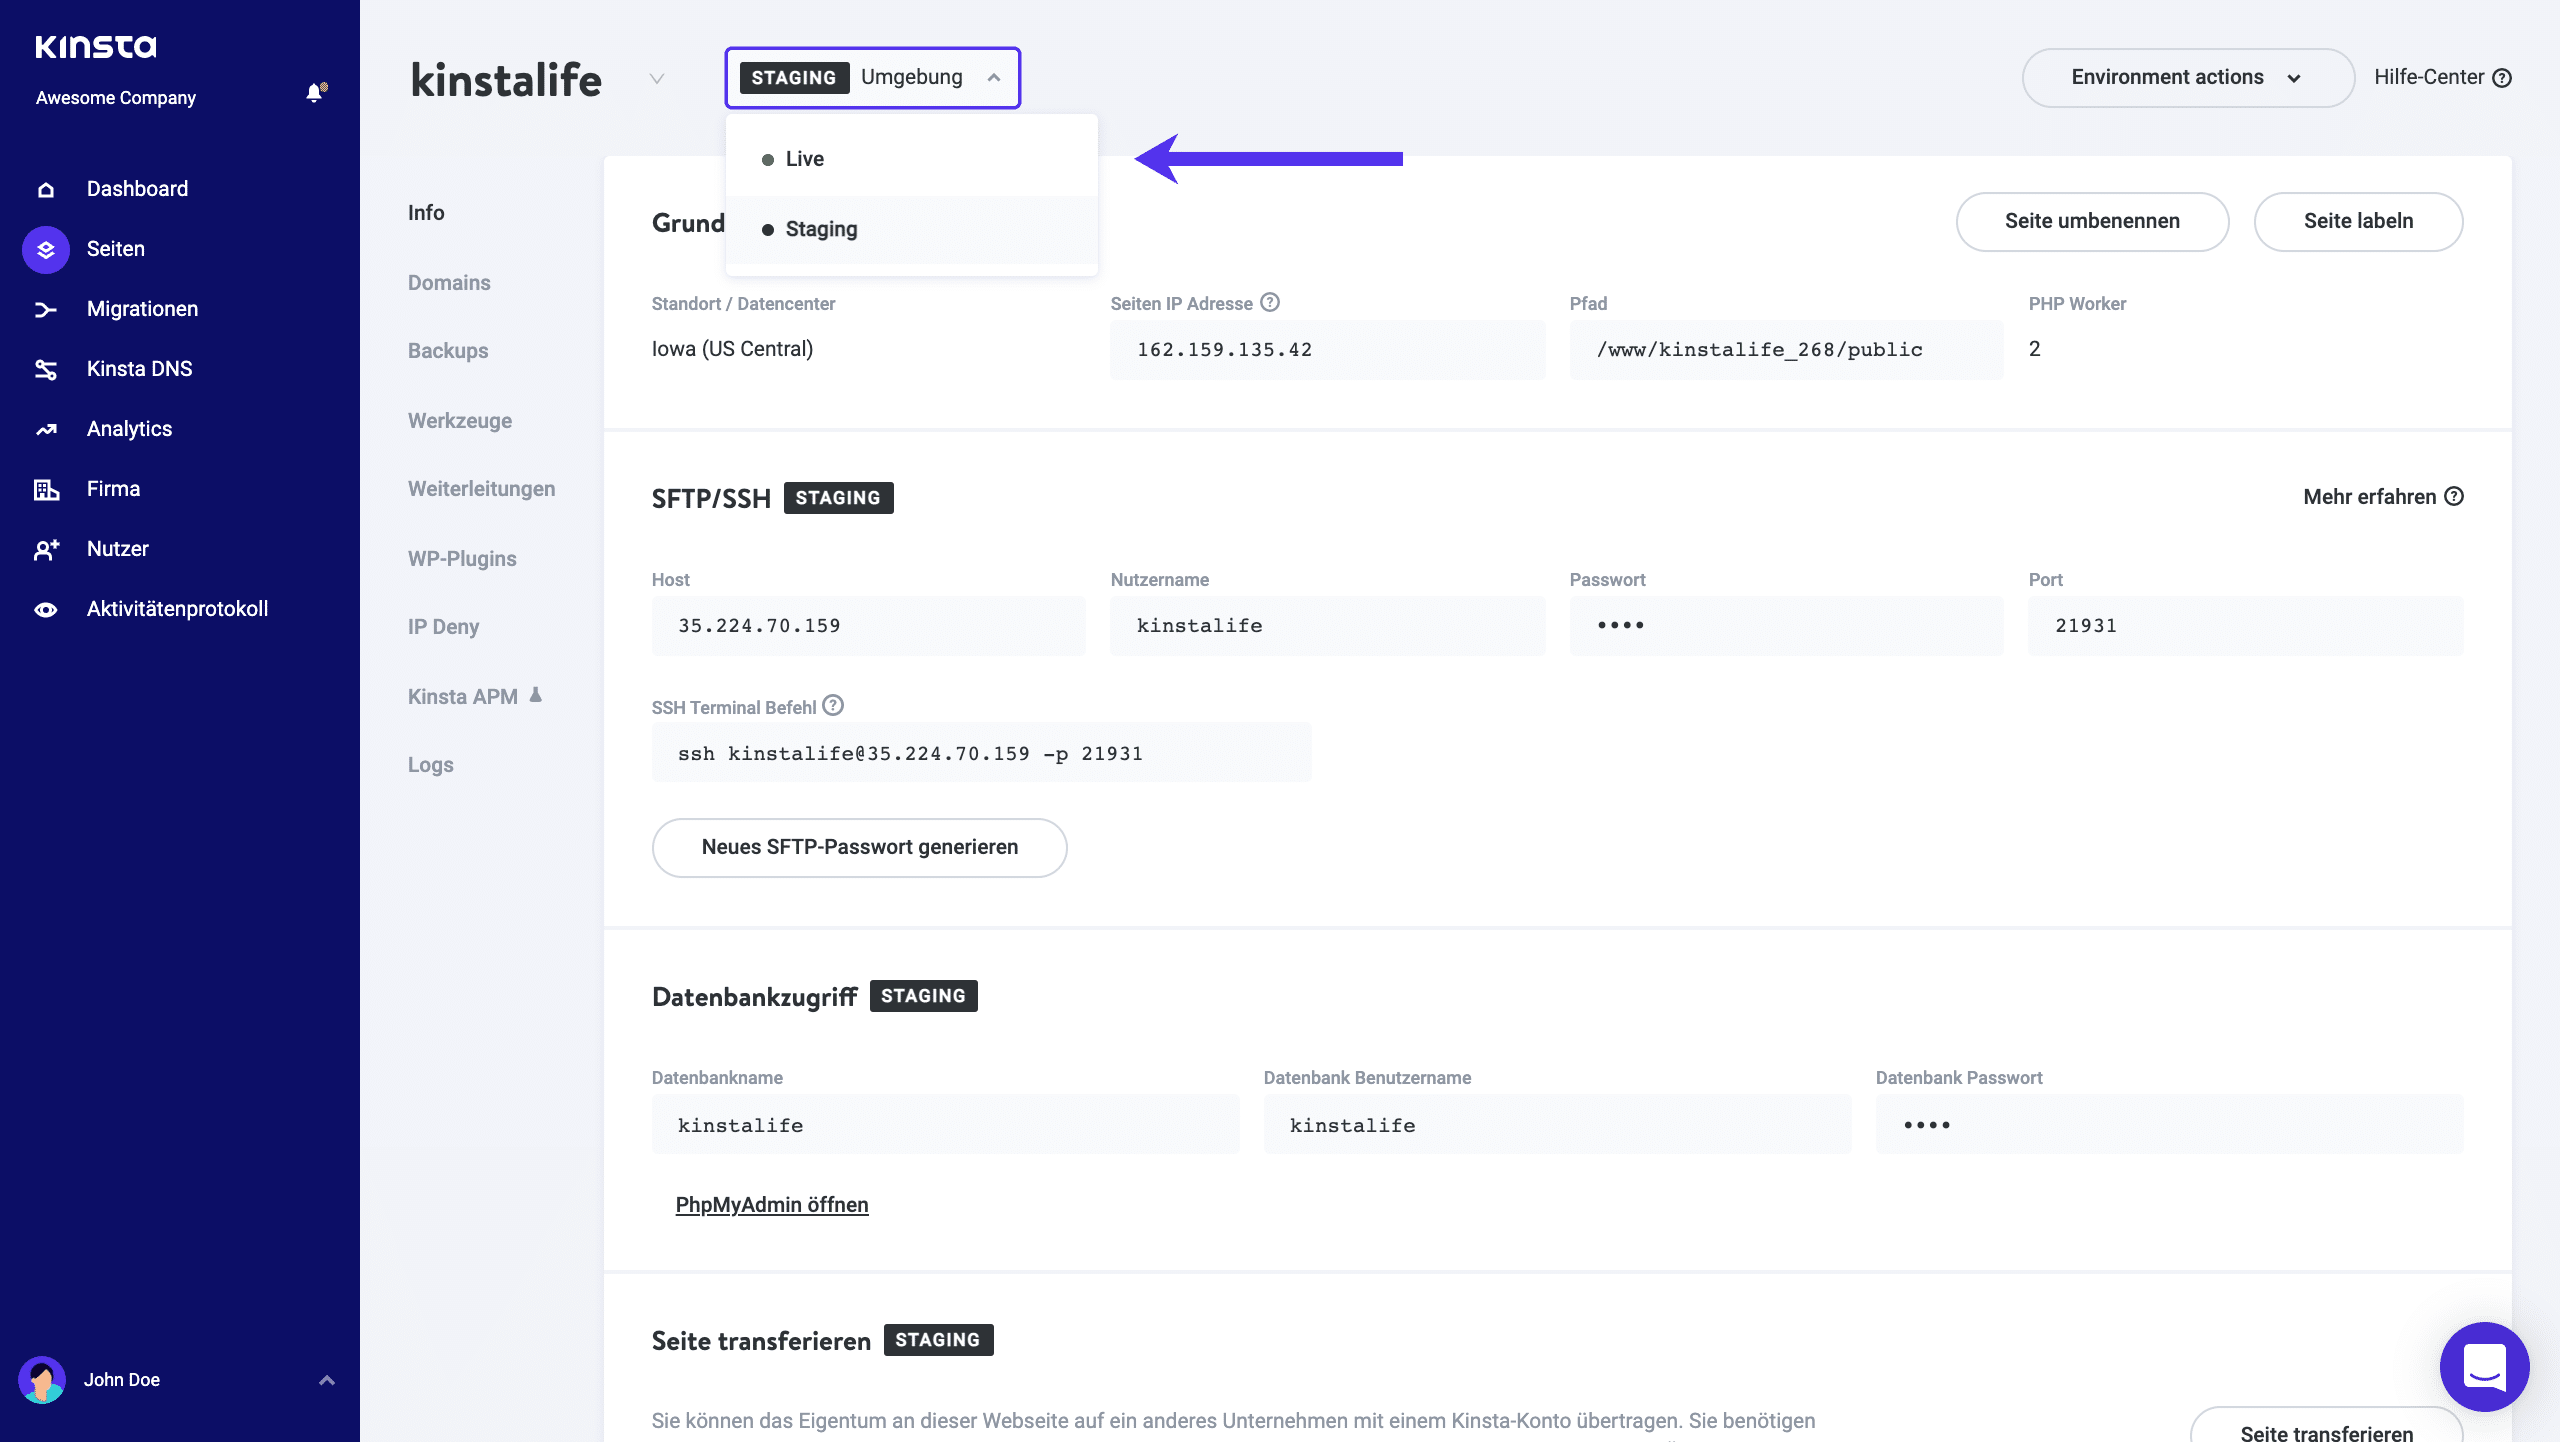Image resolution: width=2560 pixels, height=1442 pixels.
Task: Click the Aktivitätenprotokoll icon in sidebar
Action: pos(46,608)
